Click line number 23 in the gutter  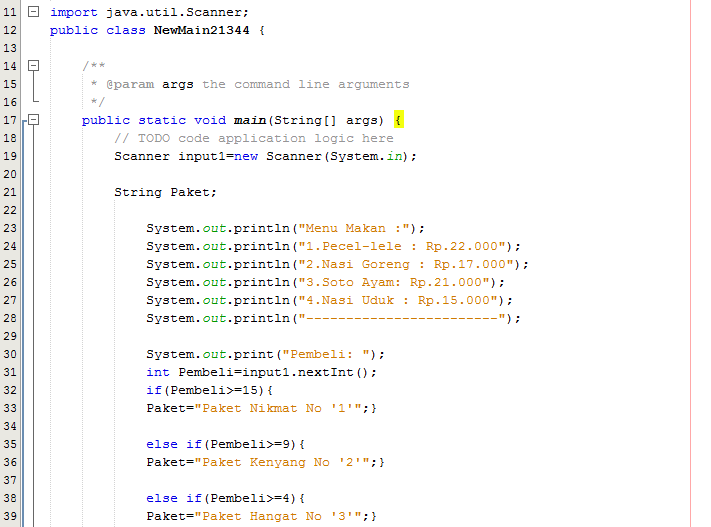[10, 228]
